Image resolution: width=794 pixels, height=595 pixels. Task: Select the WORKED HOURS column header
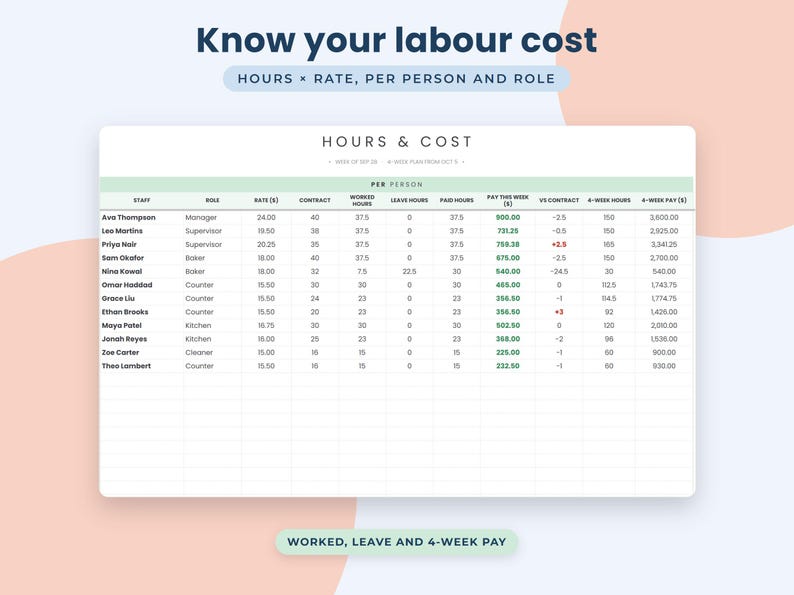[362, 201]
